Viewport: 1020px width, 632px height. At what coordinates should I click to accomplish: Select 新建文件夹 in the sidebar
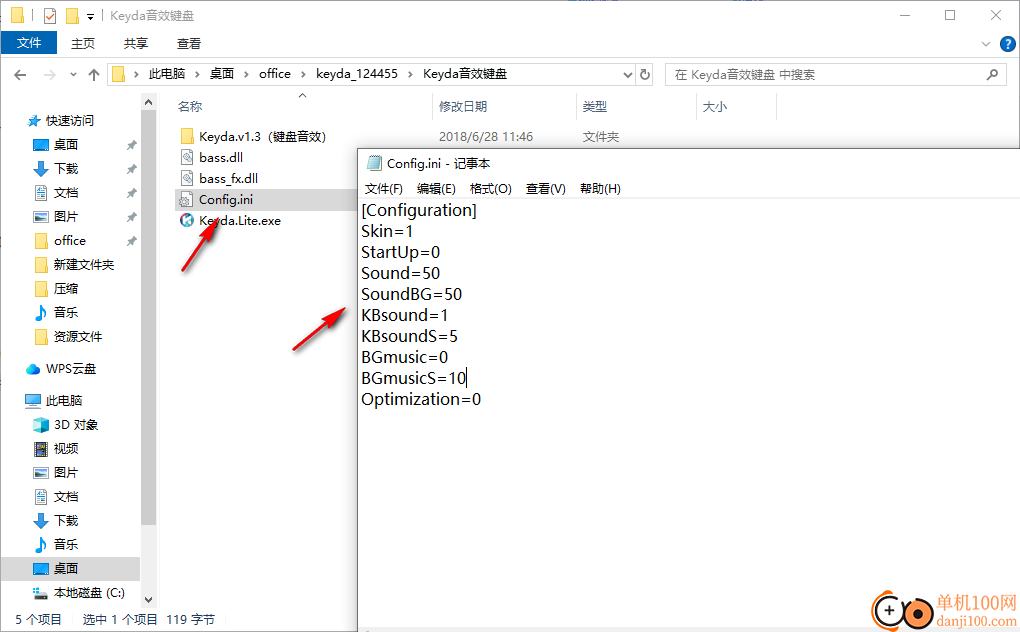(x=84, y=265)
